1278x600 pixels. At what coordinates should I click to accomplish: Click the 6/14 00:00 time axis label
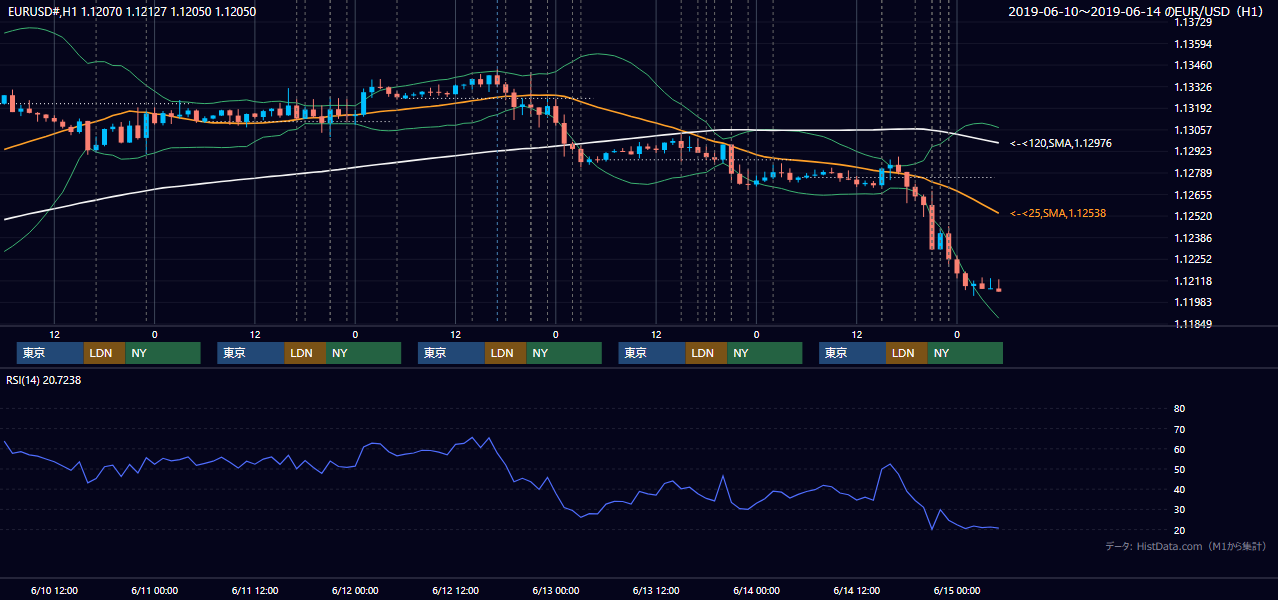757,590
